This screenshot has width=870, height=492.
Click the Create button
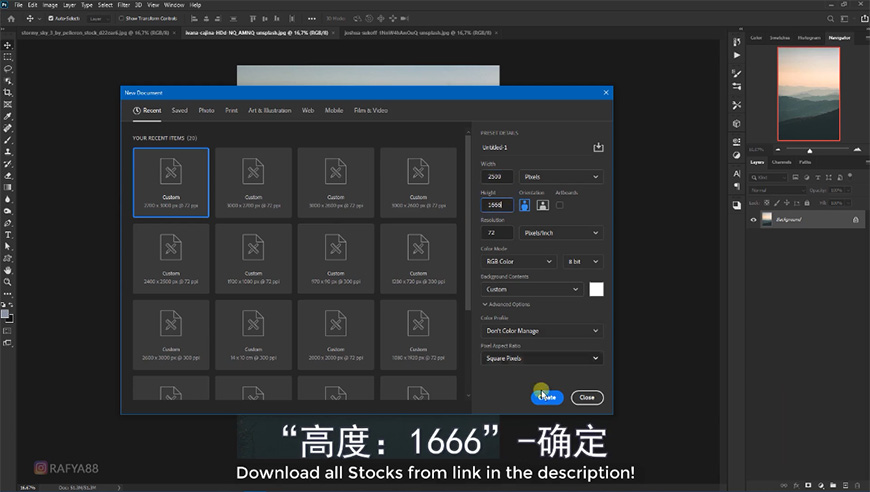tap(547, 398)
